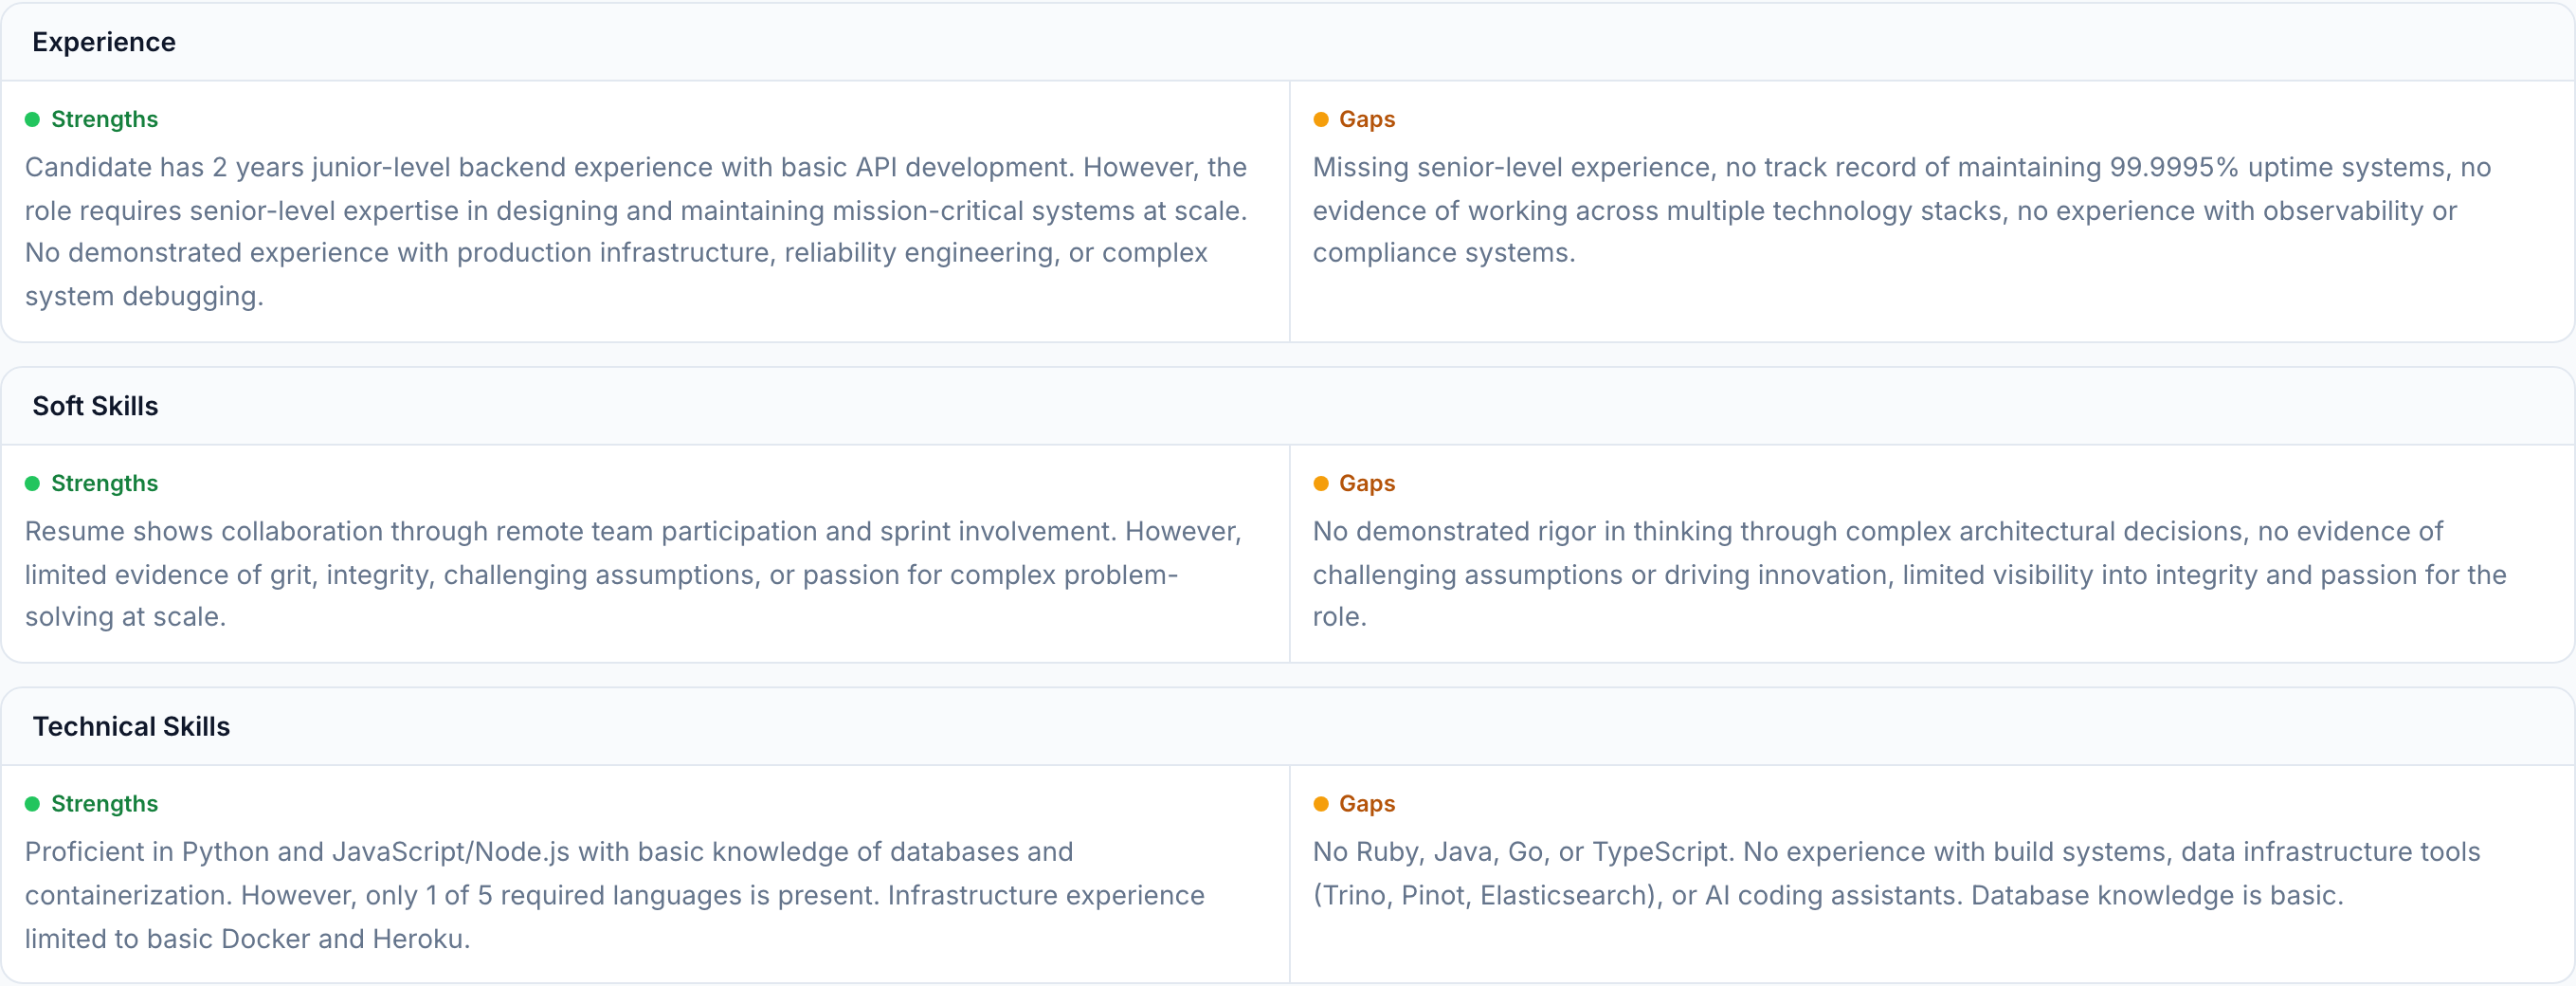The height and width of the screenshot is (986, 2576).
Task: Click the green dot beside Soft Skills Strengths
Action: tap(32, 484)
